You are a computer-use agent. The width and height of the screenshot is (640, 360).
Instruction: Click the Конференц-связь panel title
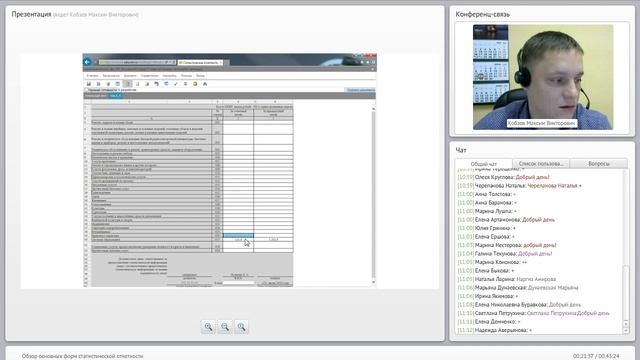click(482, 14)
